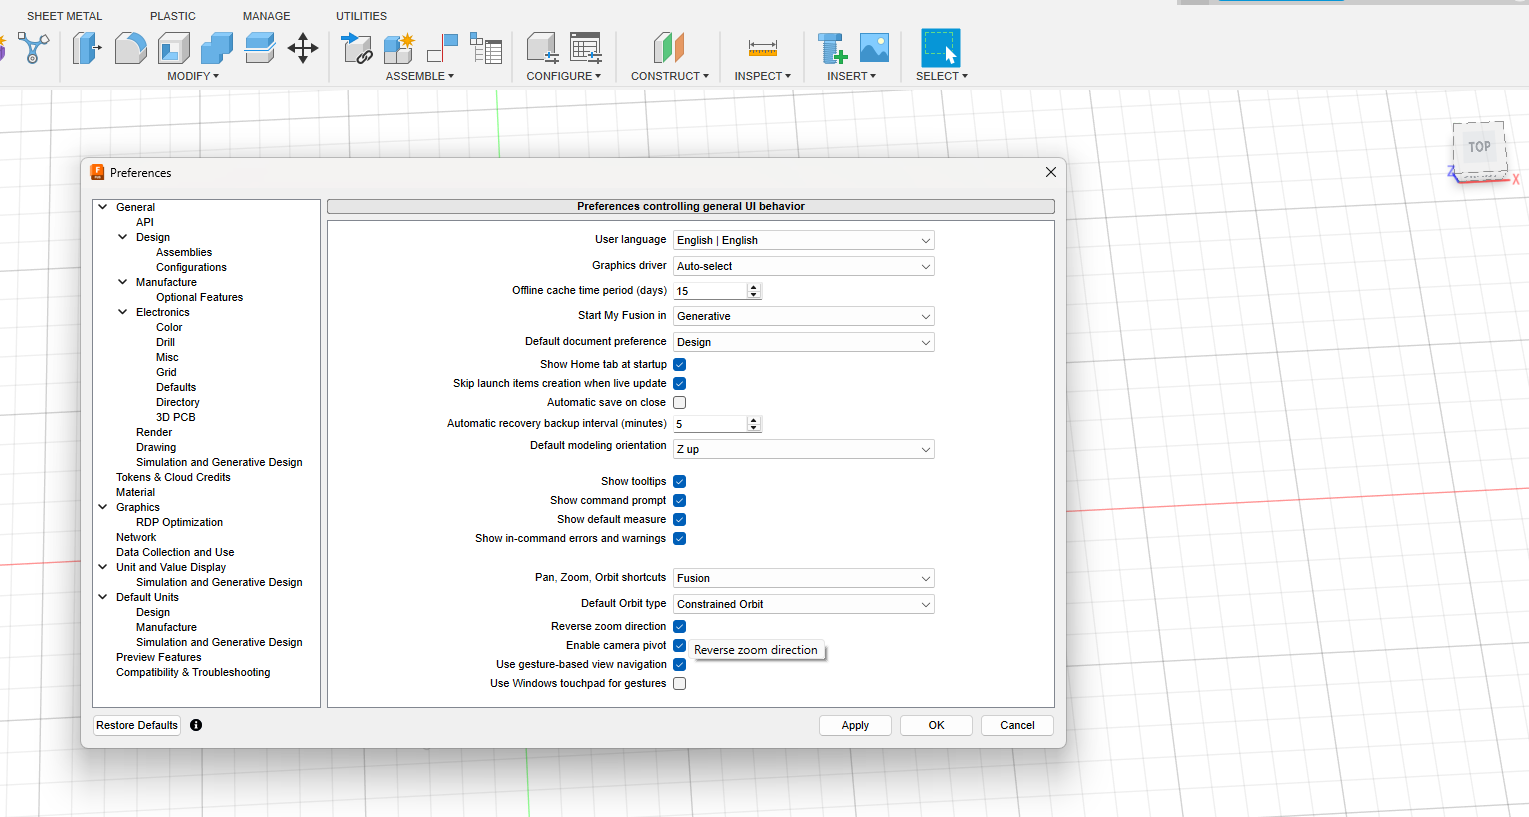Click the Apply button
This screenshot has width=1529, height=817.
[x=855, y=725]
